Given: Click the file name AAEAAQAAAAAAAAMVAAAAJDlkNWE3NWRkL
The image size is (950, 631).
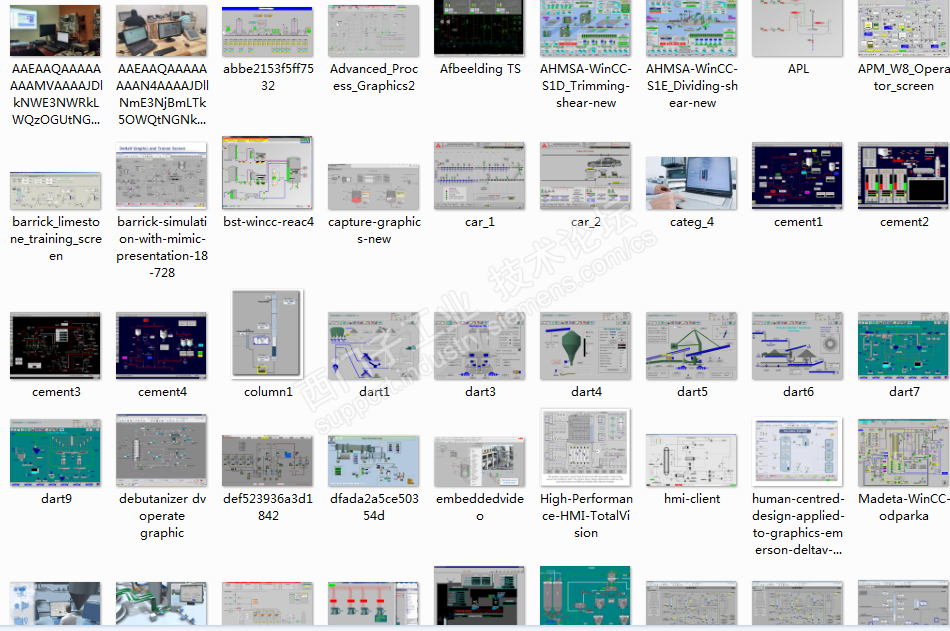Looking at the screenshot, I should click(56, 94).
